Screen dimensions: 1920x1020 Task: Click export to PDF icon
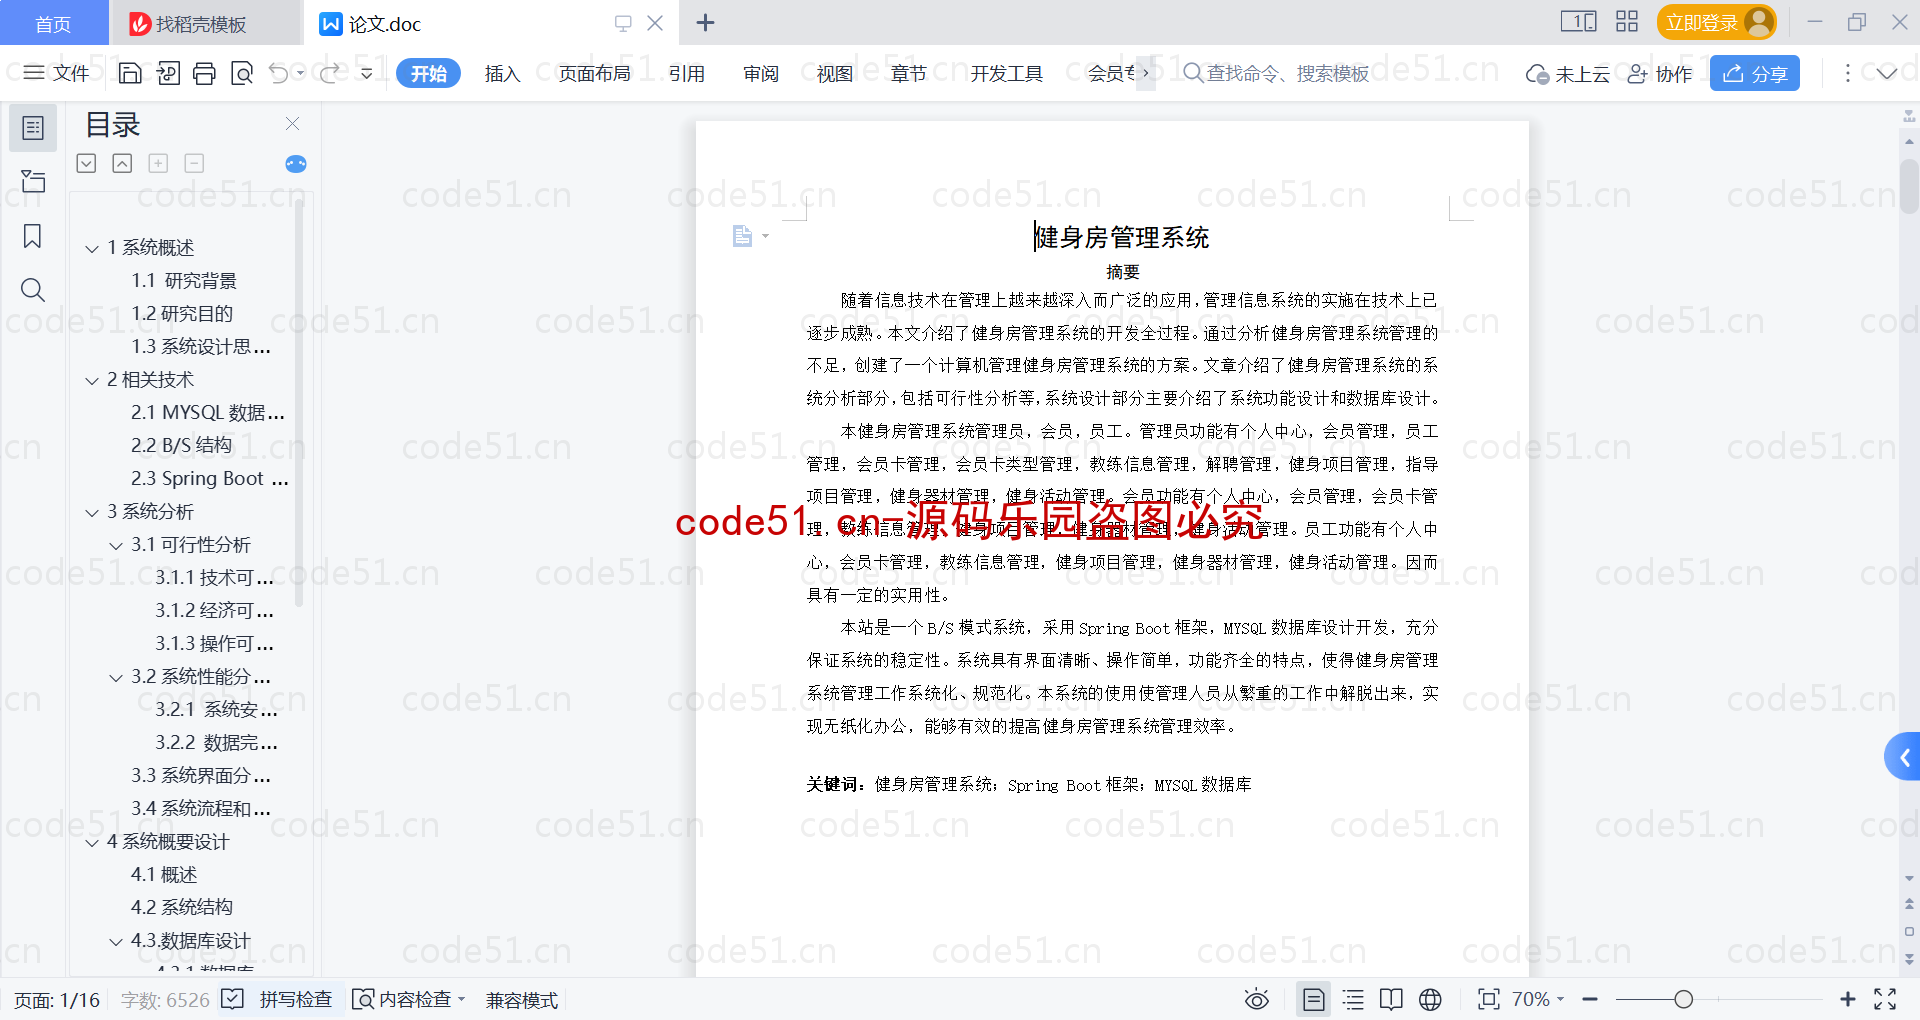click(x=168, y=73)
